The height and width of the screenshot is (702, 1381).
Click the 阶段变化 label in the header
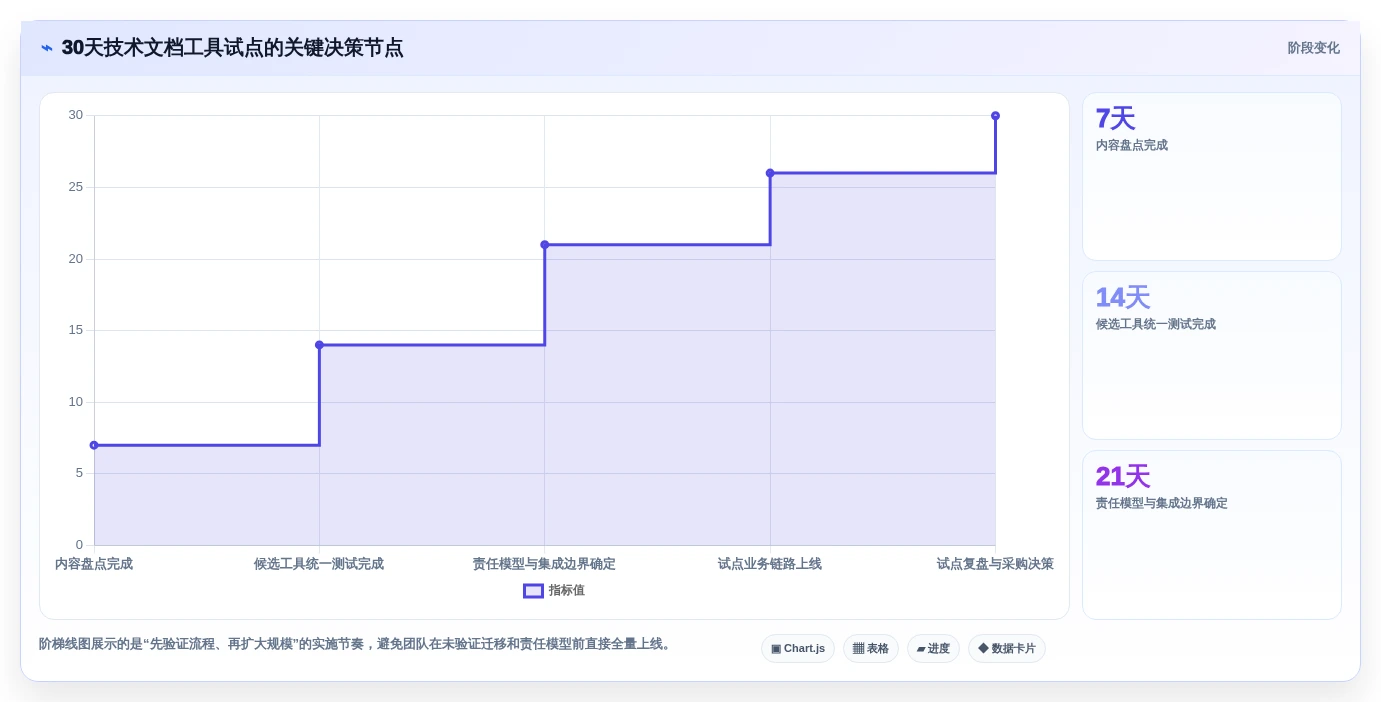coord(1313,48)
